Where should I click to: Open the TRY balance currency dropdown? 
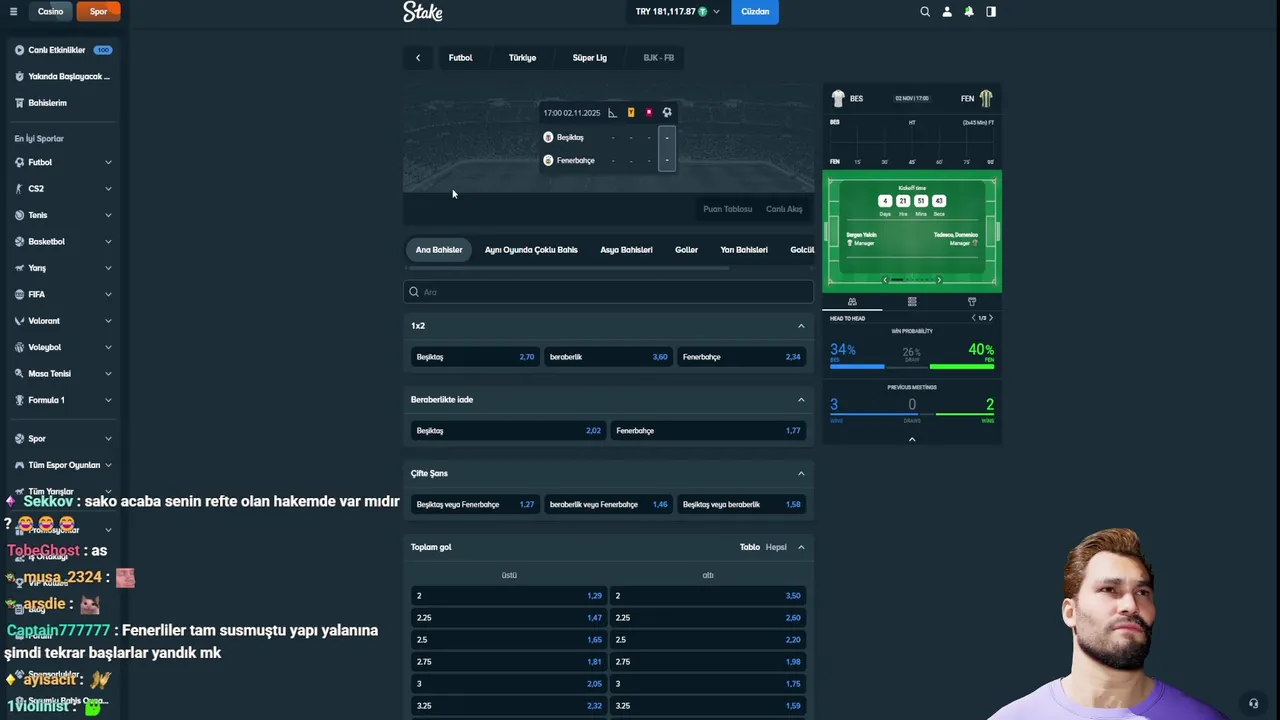(677, 12)
